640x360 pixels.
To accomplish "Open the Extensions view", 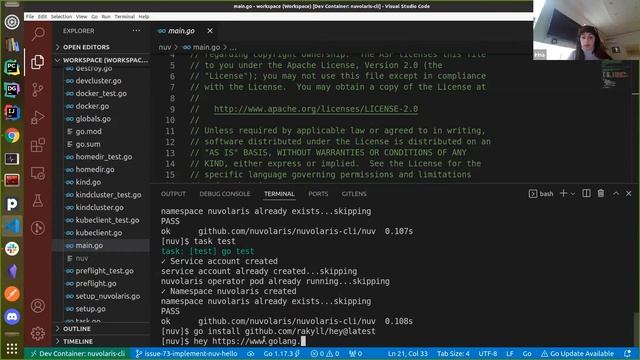I will pos(38,145).
